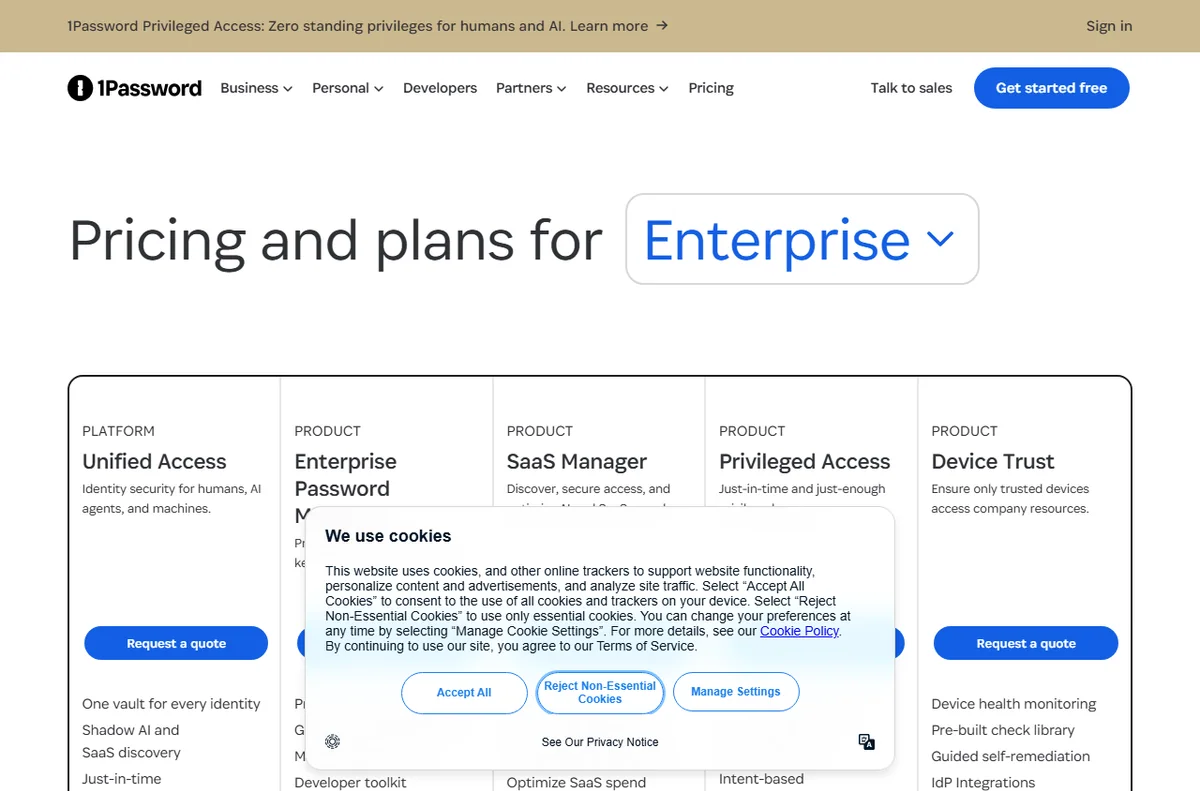The width and height of the screenshot is (1200, 791).
Task: Select the Privileged Access heading
Action: click(x=804, y=461)
